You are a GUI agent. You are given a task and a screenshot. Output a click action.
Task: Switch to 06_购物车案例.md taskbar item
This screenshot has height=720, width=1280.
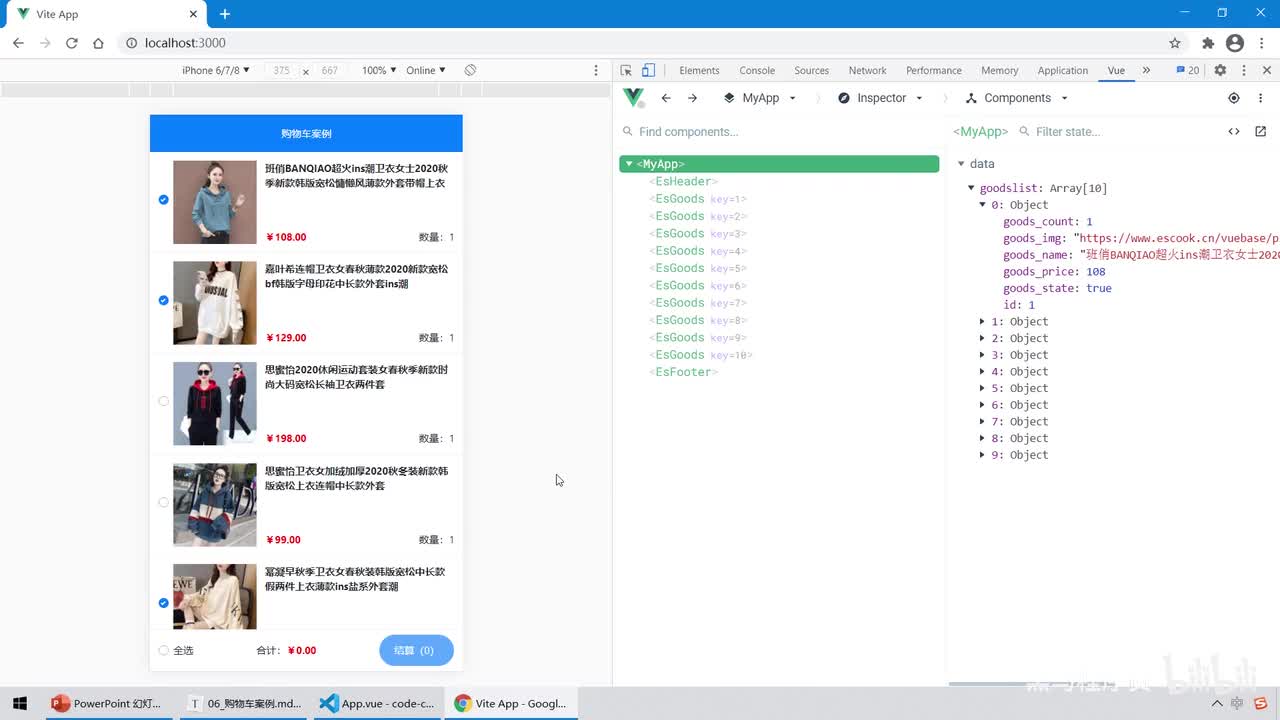pyautogui.click(x=244, y=703)
